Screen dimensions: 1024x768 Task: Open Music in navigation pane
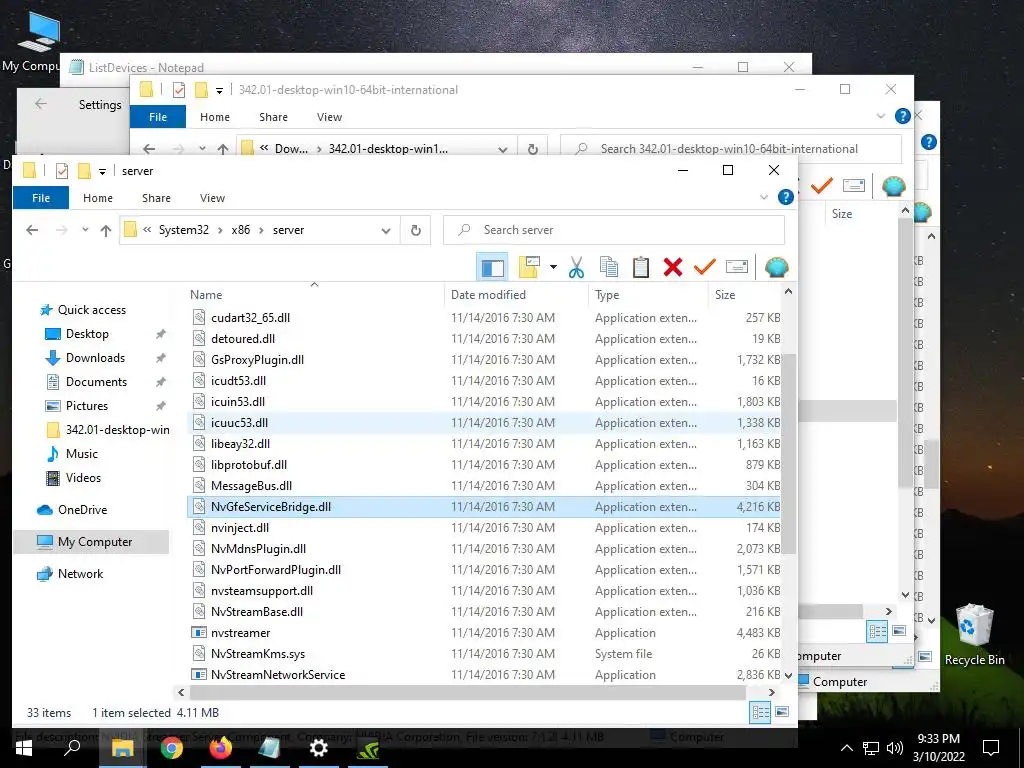click(x=82, y=453)
